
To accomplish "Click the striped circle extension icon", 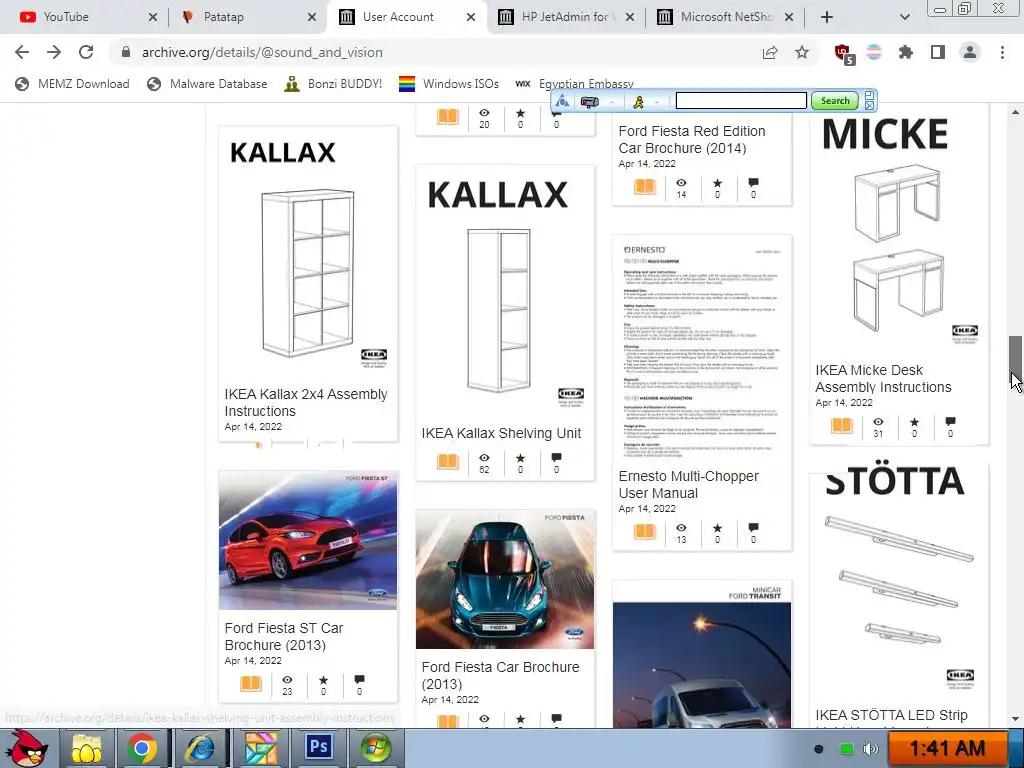I will (x=874, y=52).
